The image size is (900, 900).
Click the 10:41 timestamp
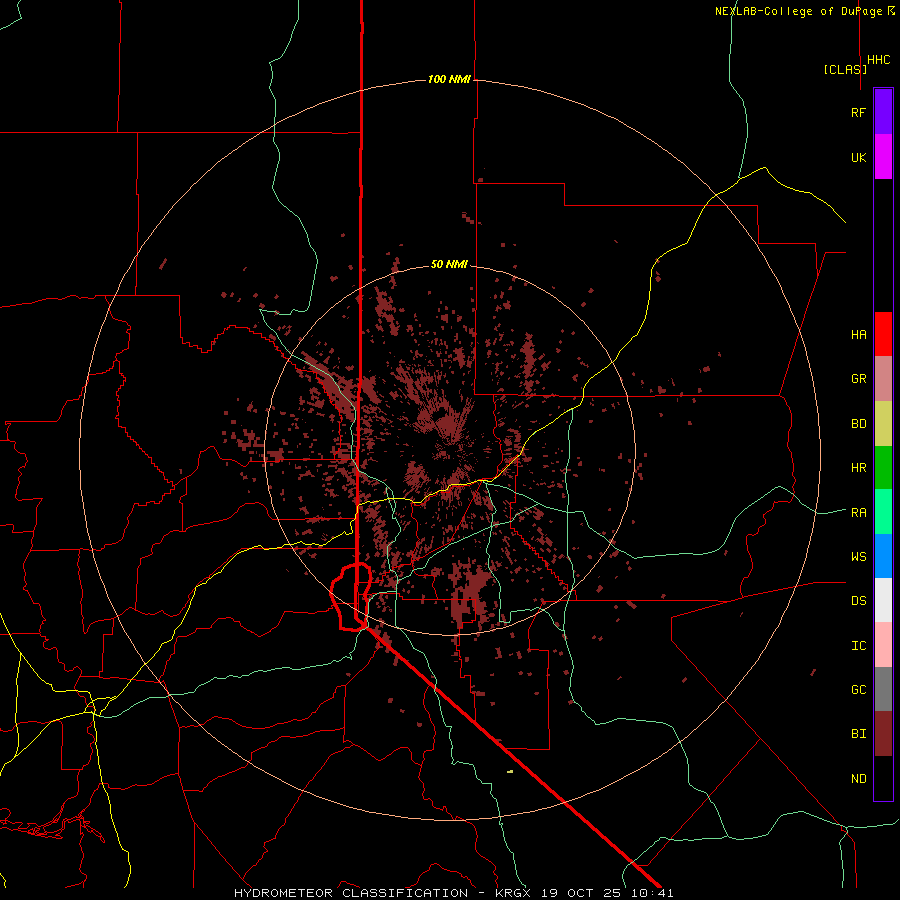coord(655,893)
